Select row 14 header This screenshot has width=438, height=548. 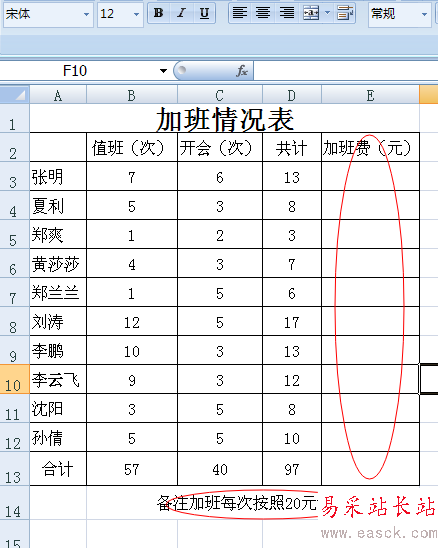[x=14, y=503]
